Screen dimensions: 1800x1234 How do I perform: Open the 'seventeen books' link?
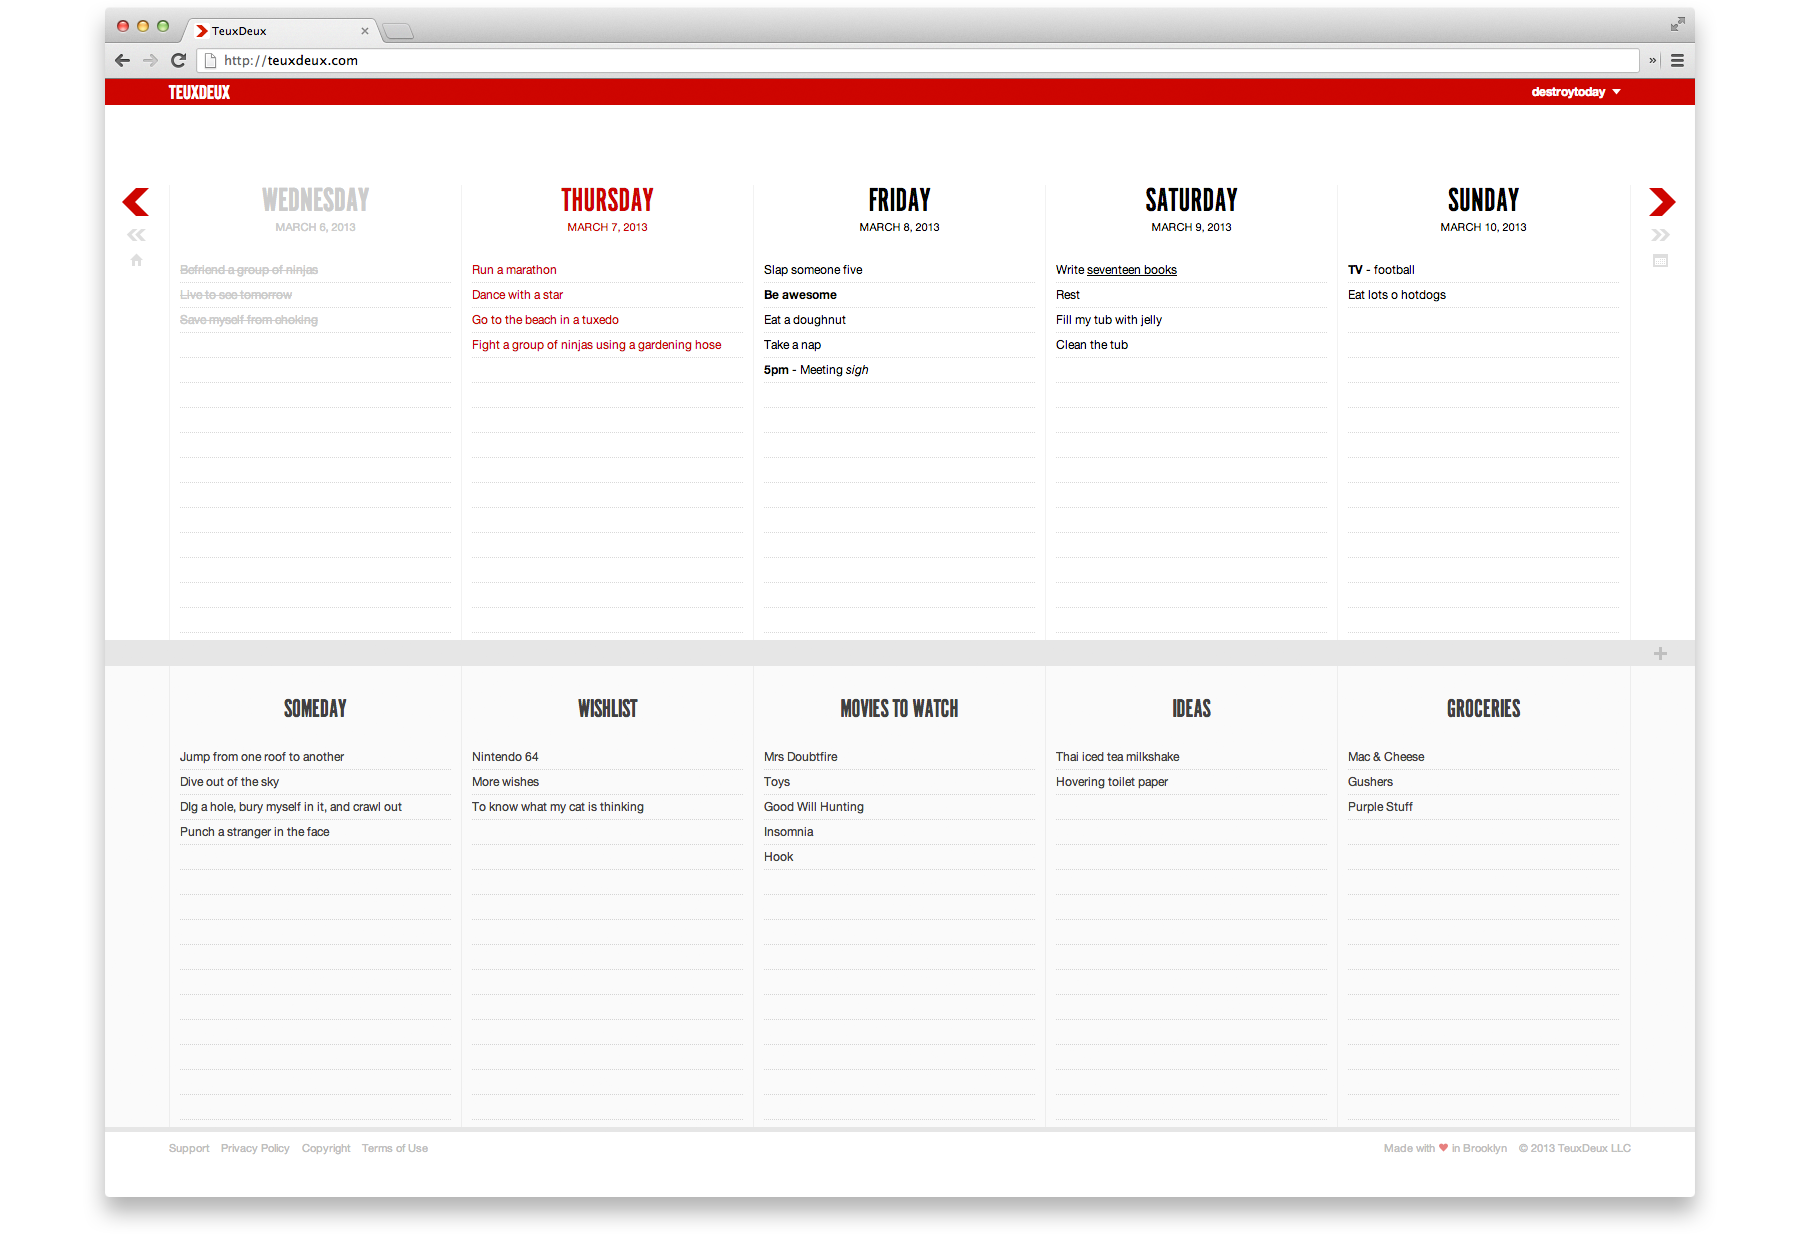click(x=1131, y=270)
